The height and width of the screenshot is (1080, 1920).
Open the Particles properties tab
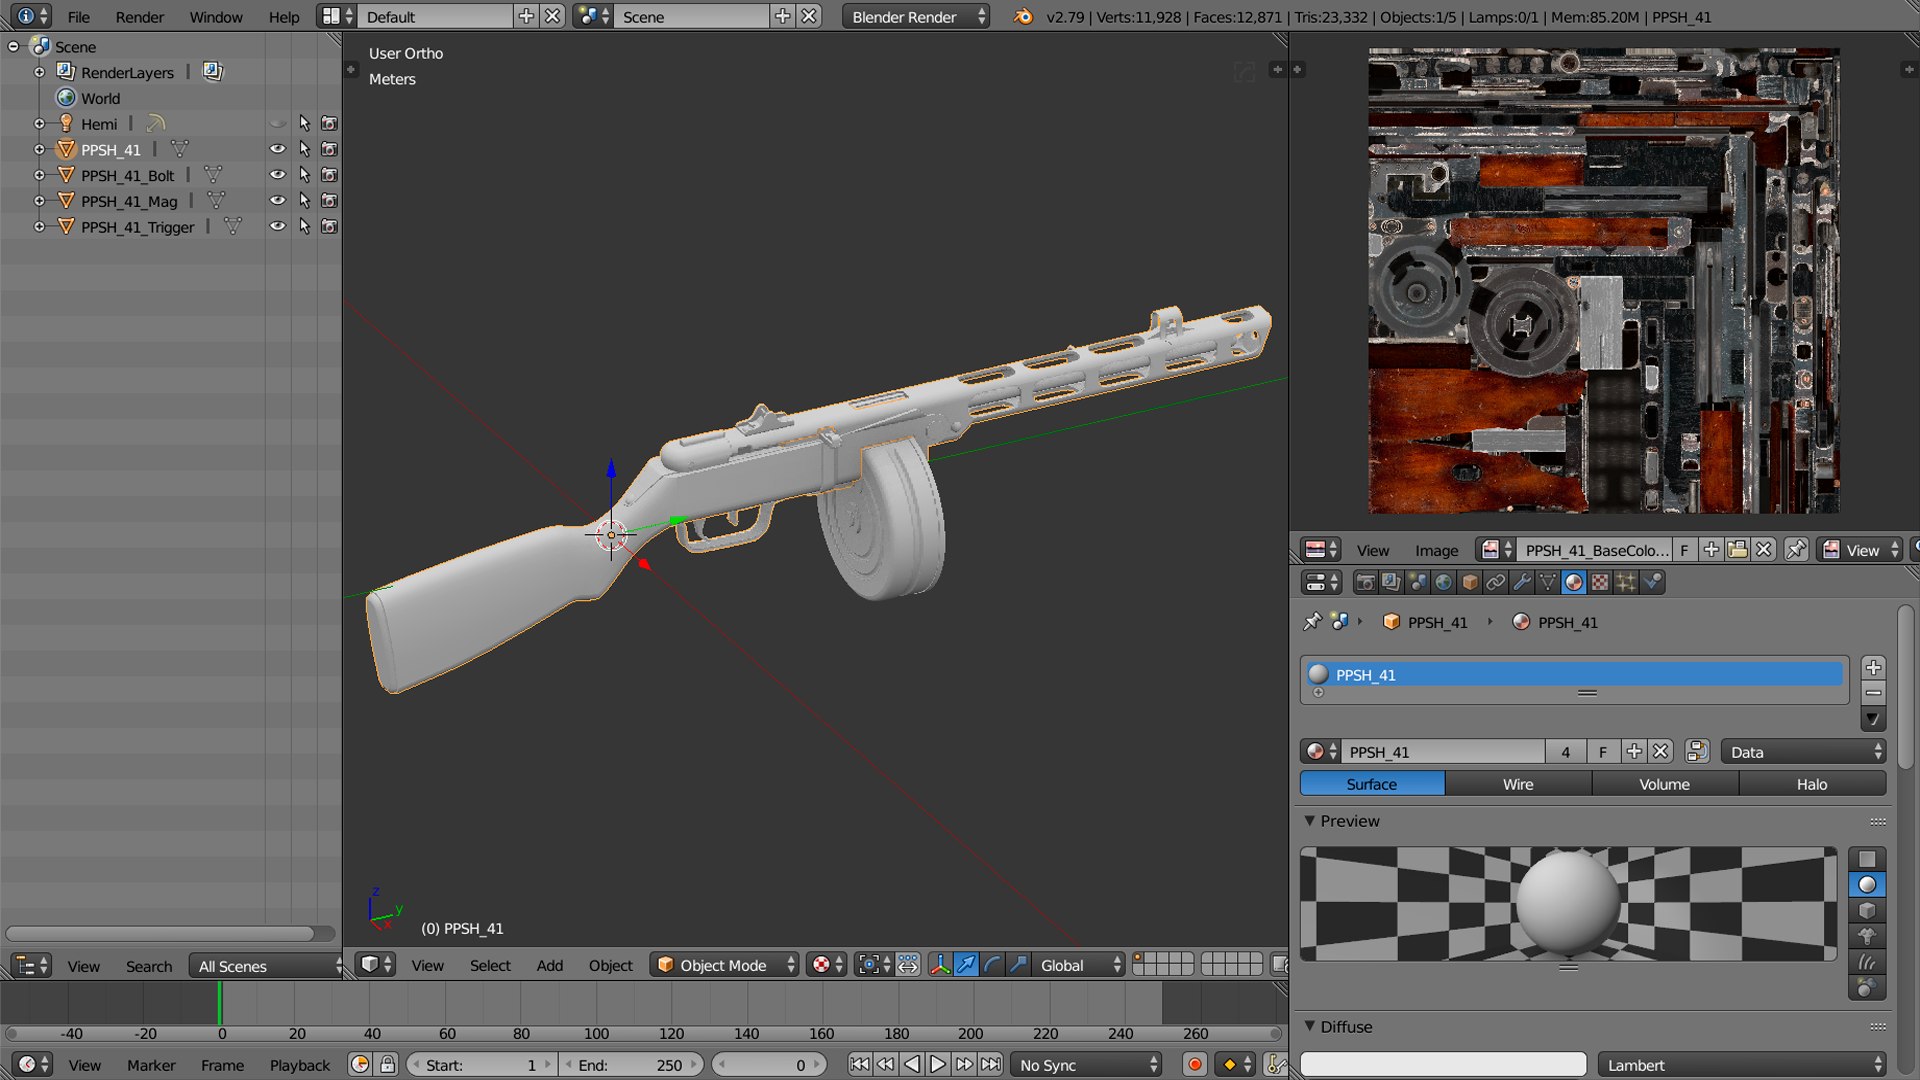pyautogui.click(x=1626, y=582)
